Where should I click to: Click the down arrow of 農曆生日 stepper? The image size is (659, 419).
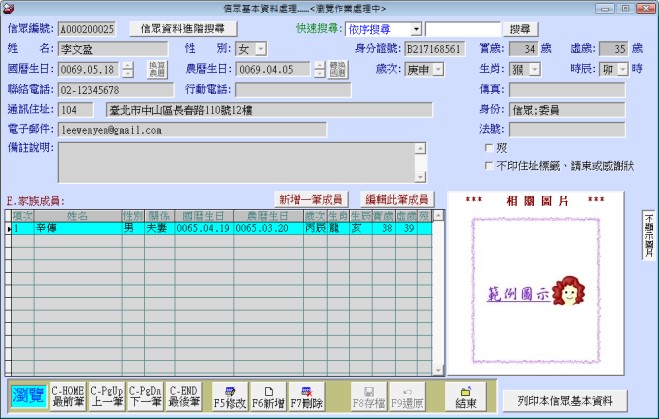[319, 74]
